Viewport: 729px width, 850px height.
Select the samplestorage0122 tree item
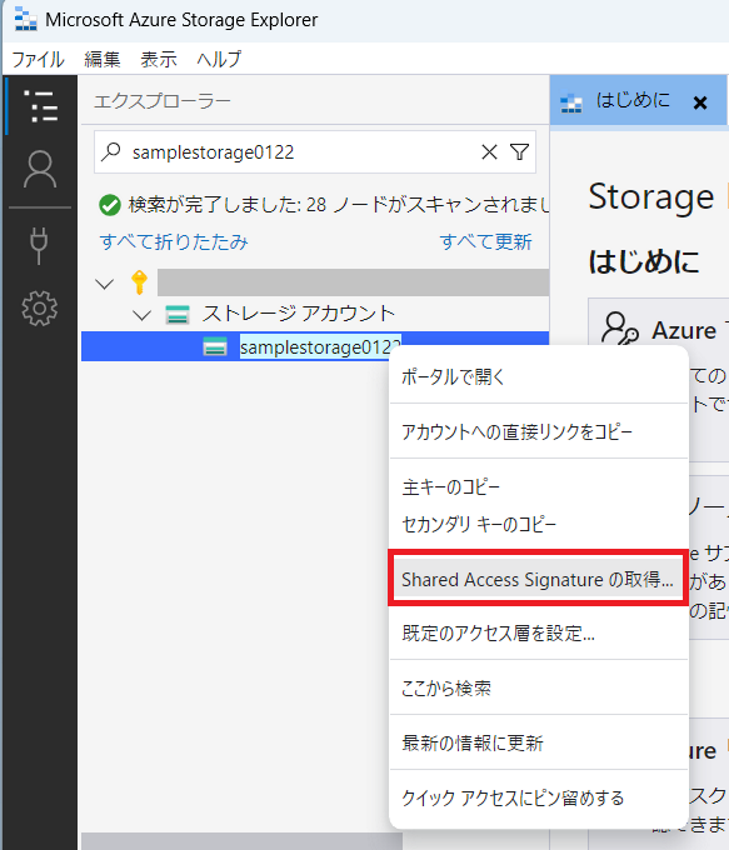coord(315,346)
